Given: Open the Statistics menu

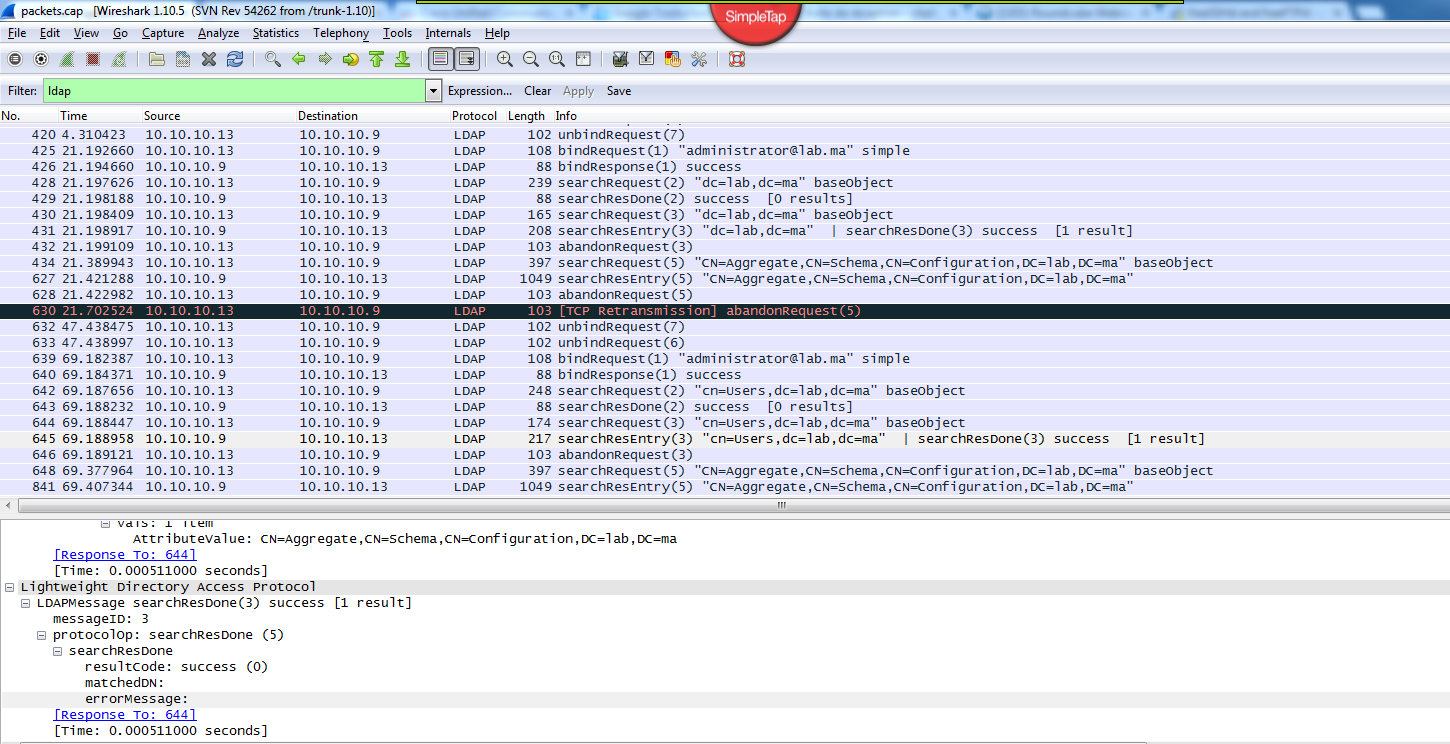Looking at the screenshot, I should coord(275,33).
